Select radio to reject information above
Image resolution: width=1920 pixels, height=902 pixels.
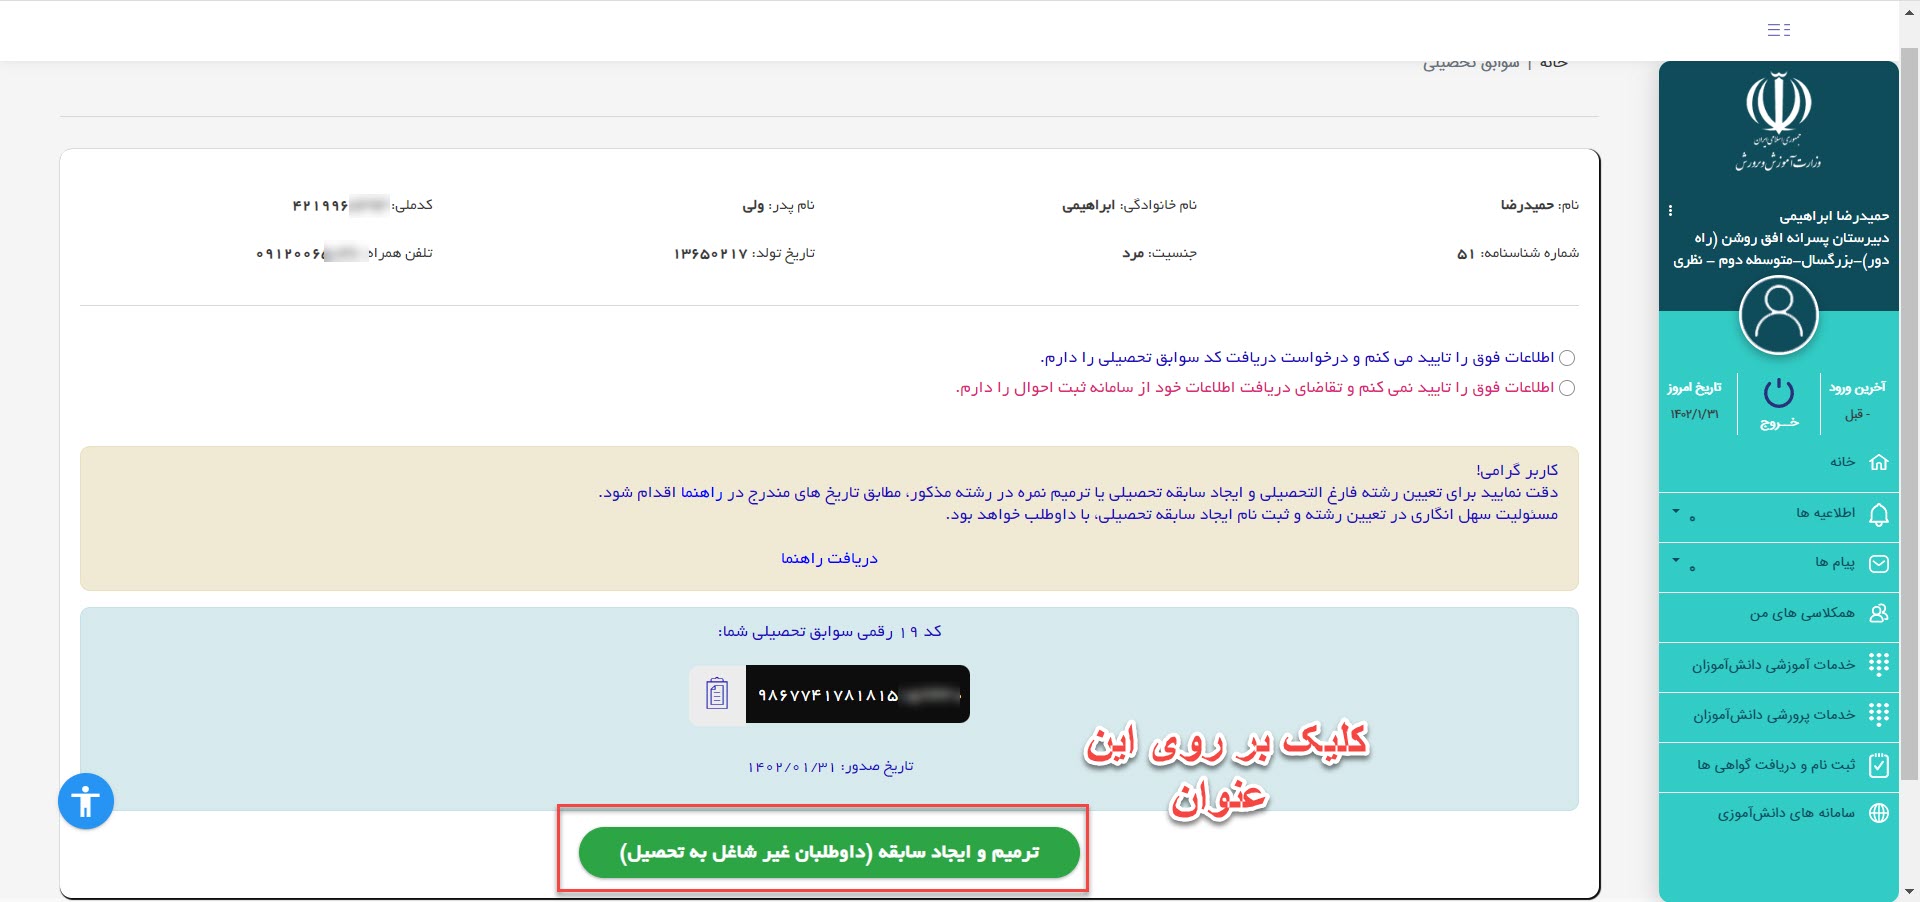(1567, 388)
